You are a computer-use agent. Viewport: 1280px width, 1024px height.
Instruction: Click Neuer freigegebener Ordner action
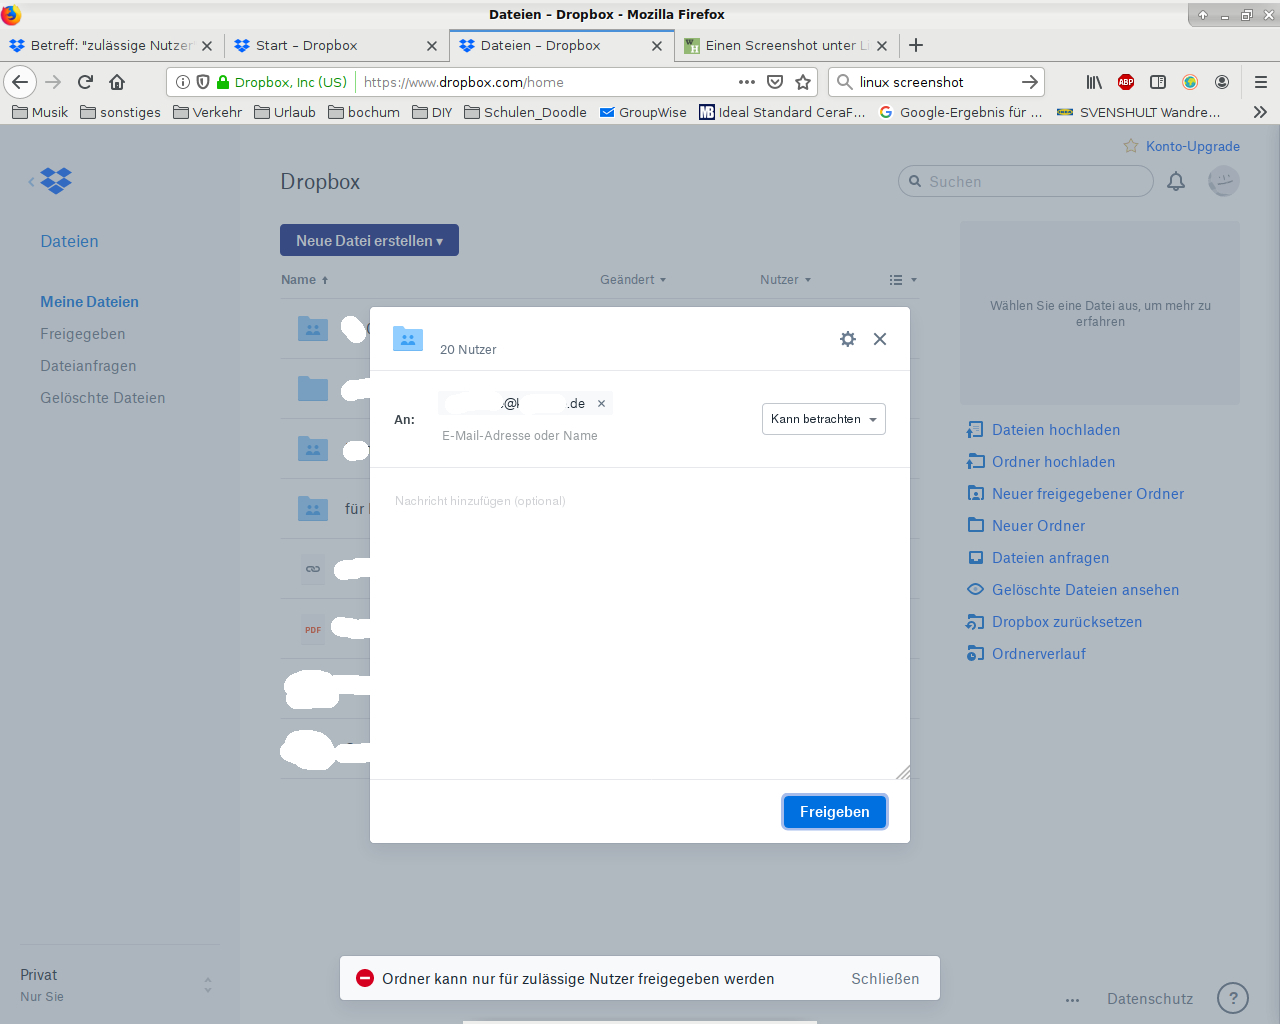(x=1076, y=494)
